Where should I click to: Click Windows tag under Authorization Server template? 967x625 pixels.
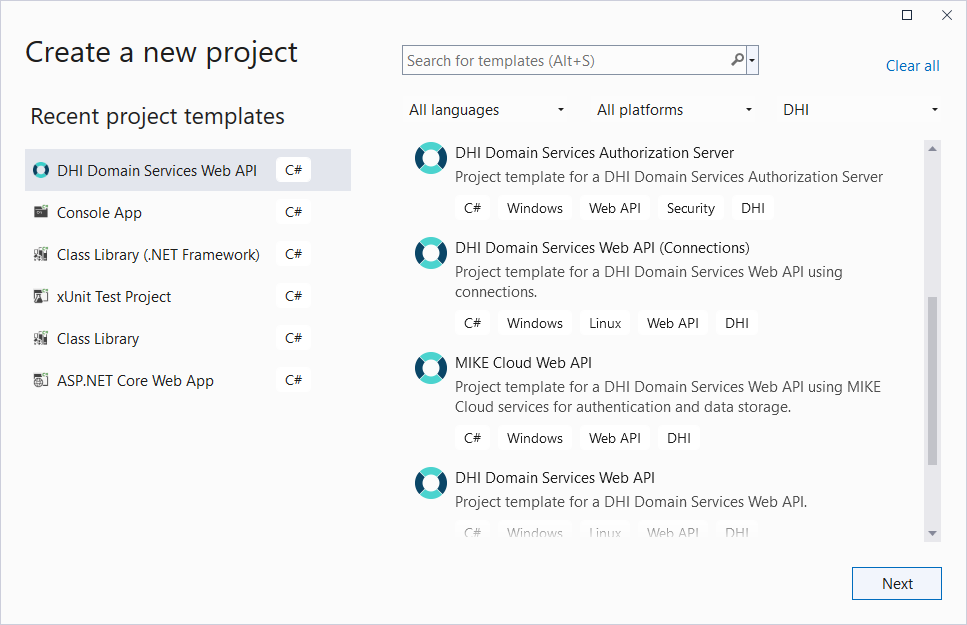coord(535,209)
